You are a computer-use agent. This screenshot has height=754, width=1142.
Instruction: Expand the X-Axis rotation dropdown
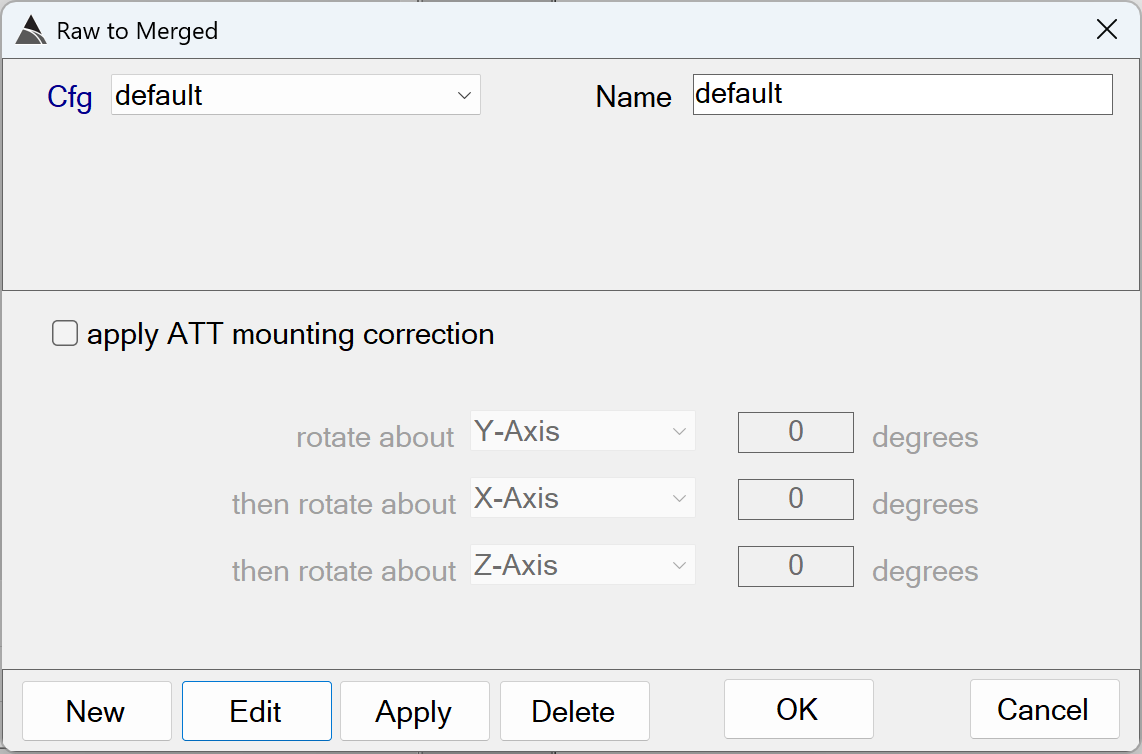coord(582,499)
